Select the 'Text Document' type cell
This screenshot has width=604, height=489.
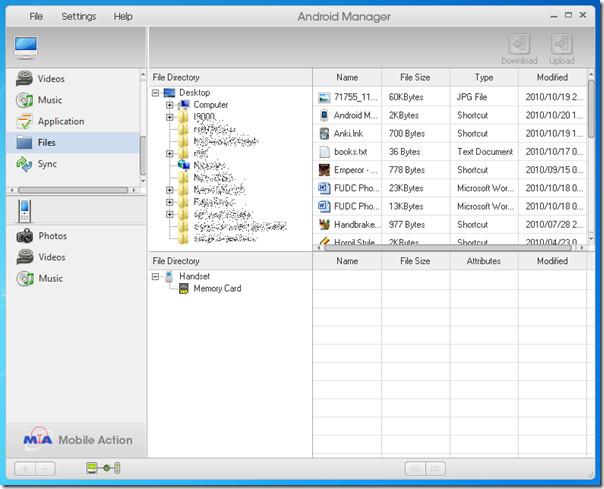pos(485,152)
